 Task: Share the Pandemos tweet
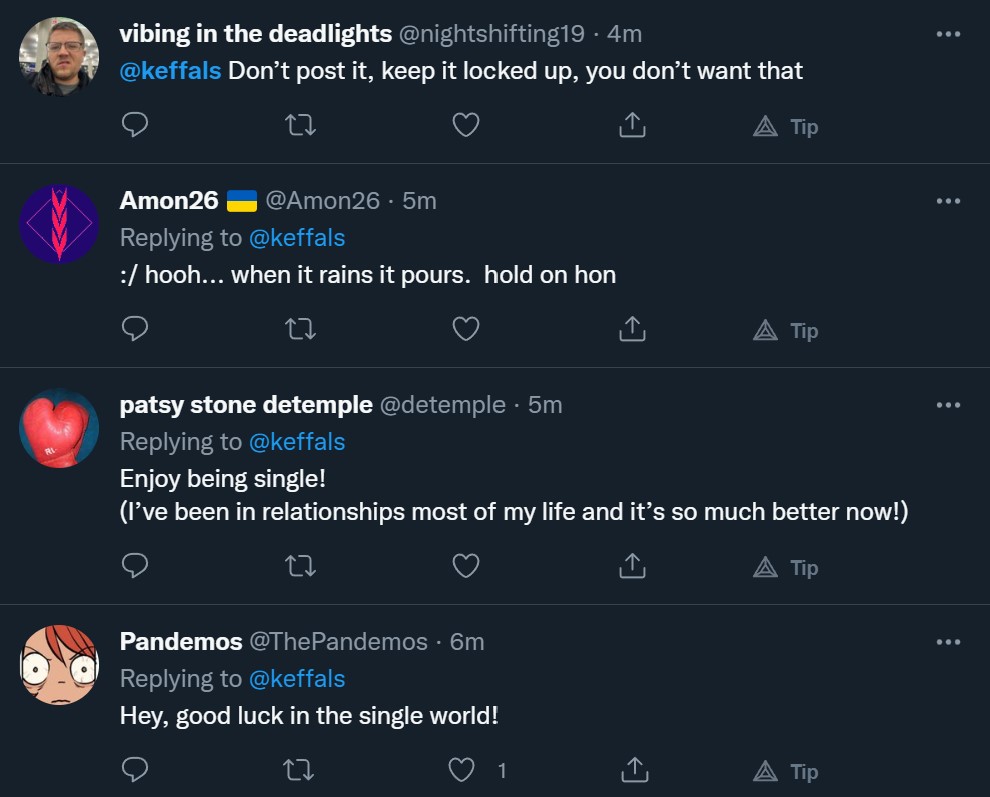tap(631, 771)
